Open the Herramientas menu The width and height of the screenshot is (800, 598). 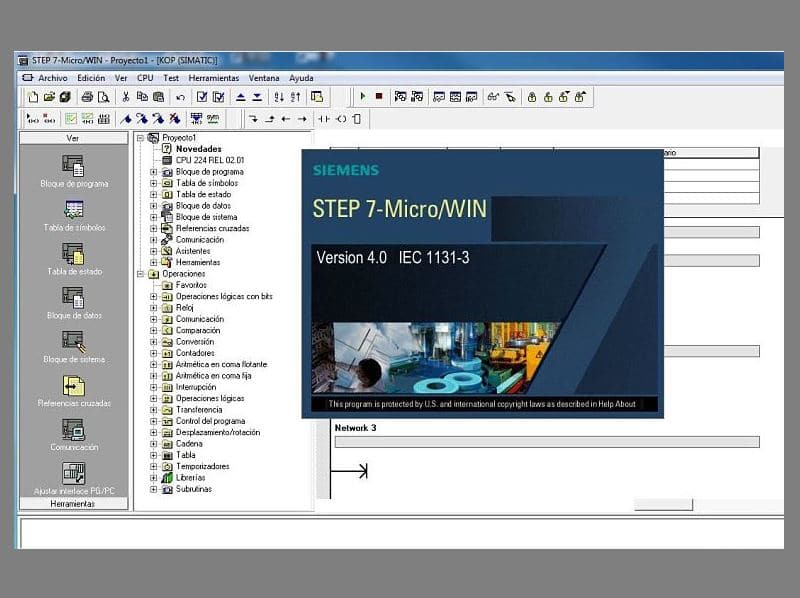(214, 78)
